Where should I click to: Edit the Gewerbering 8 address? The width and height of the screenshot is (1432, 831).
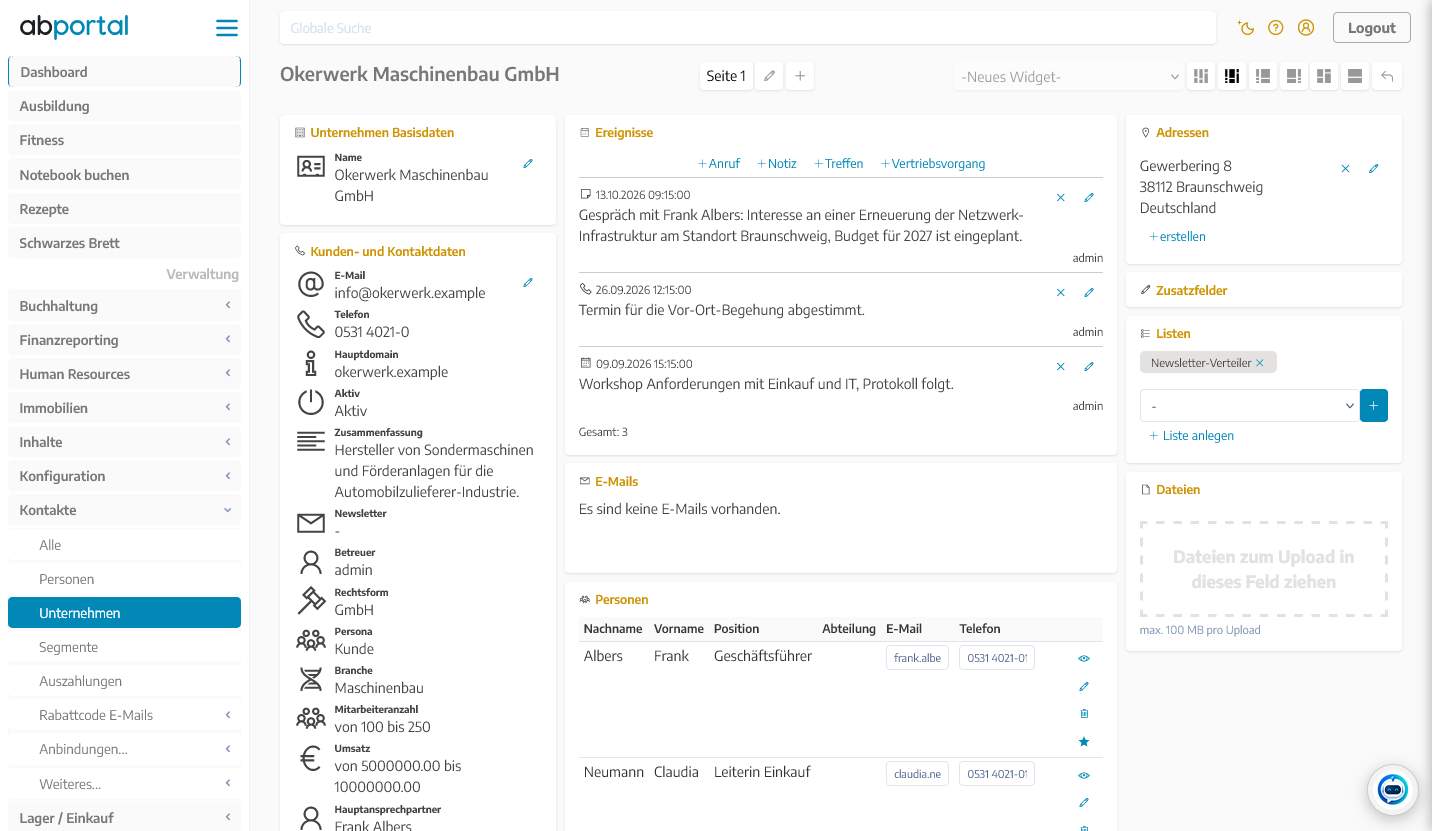(1374, 169)
